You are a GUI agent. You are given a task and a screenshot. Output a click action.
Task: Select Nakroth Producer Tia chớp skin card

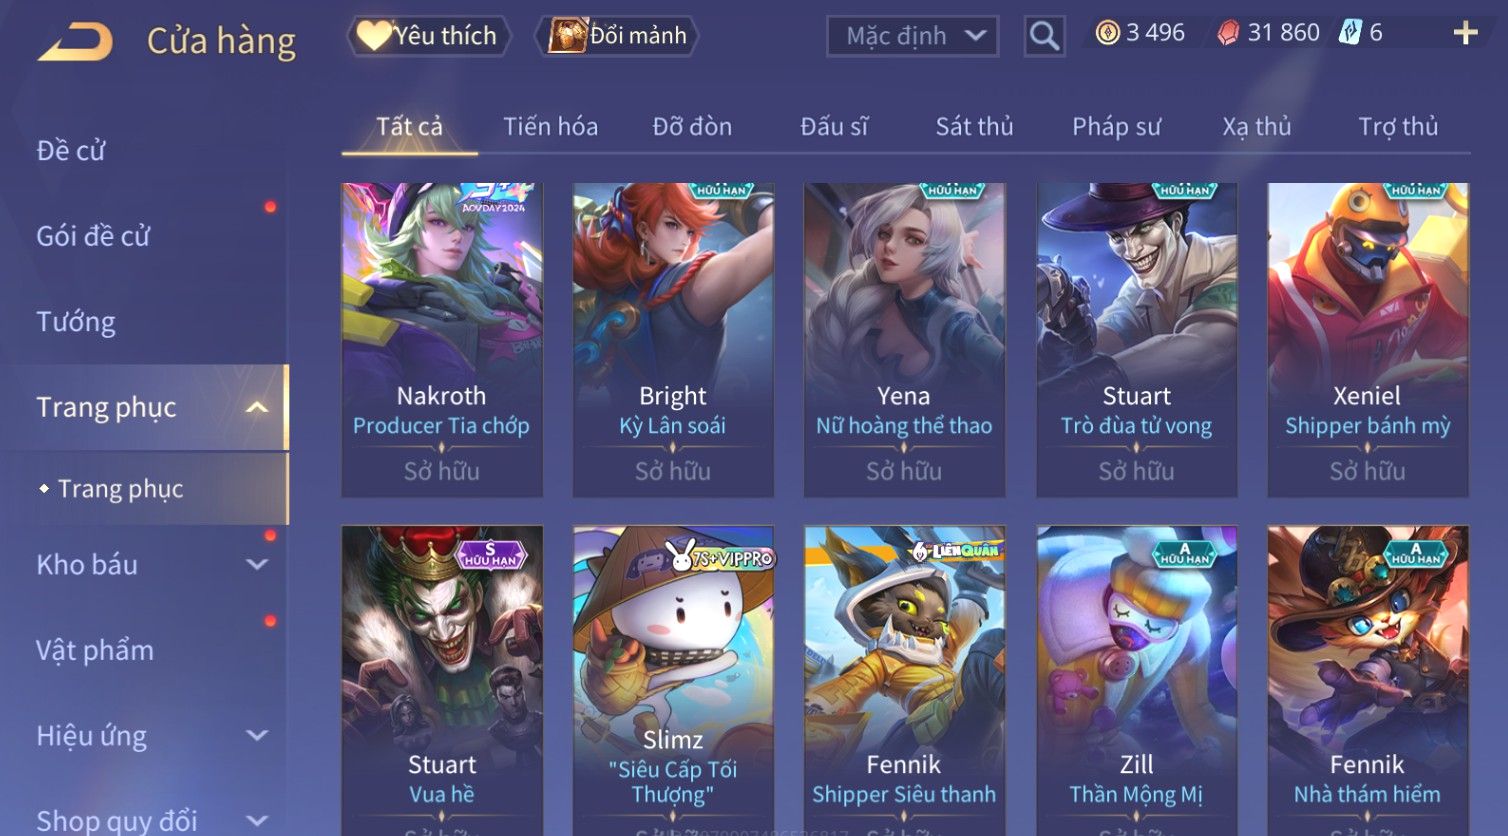pyautogui.click(x=442, y=340)
